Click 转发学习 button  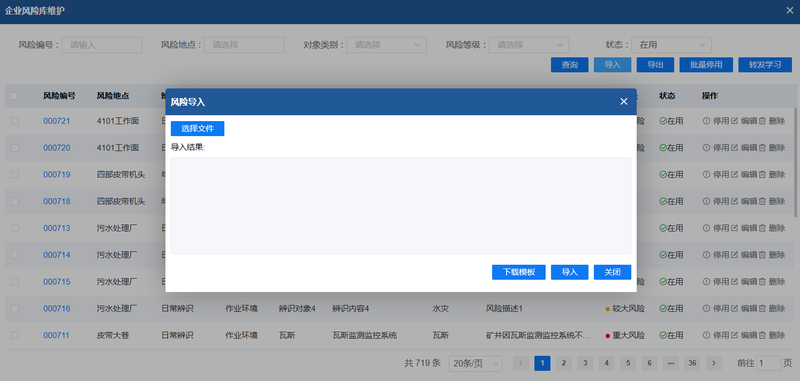[x=765, y=65]
